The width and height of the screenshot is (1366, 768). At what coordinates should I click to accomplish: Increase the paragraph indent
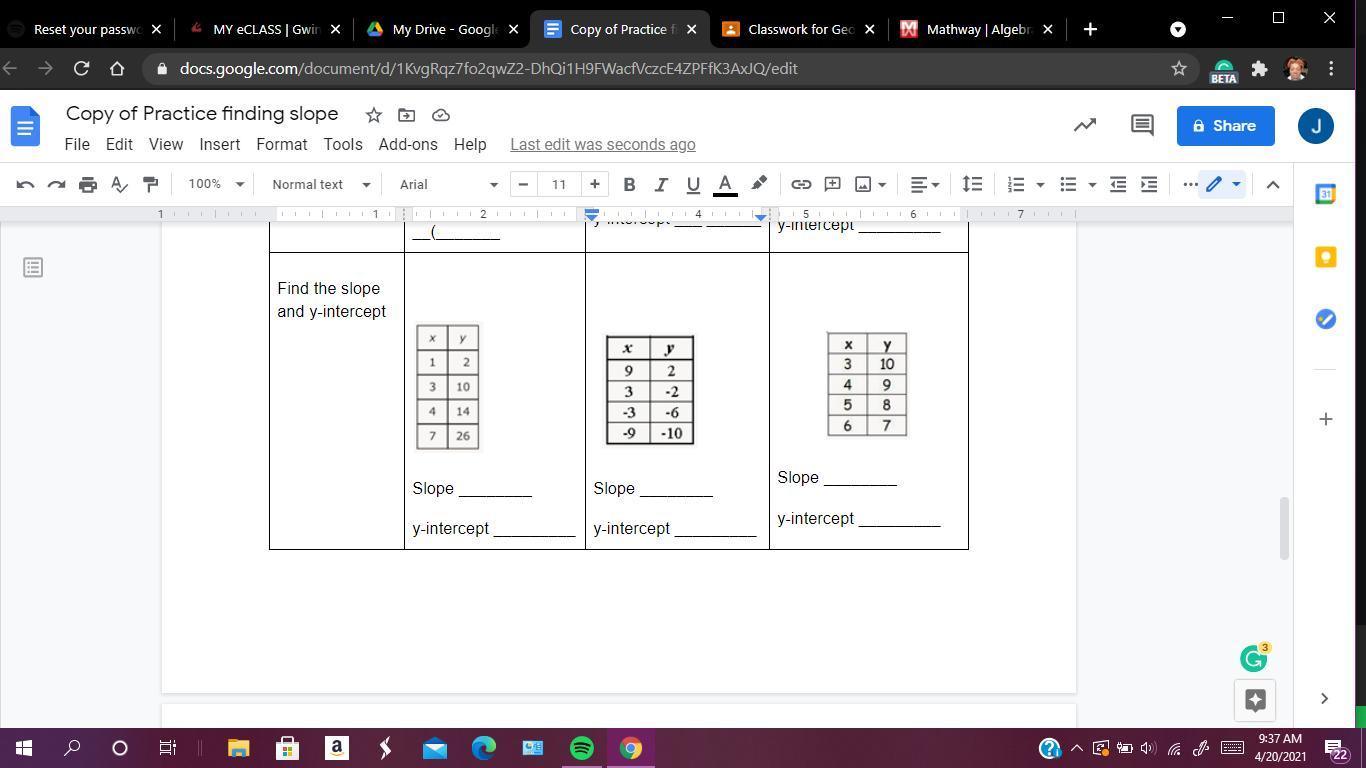click(x=1149, y=184)
